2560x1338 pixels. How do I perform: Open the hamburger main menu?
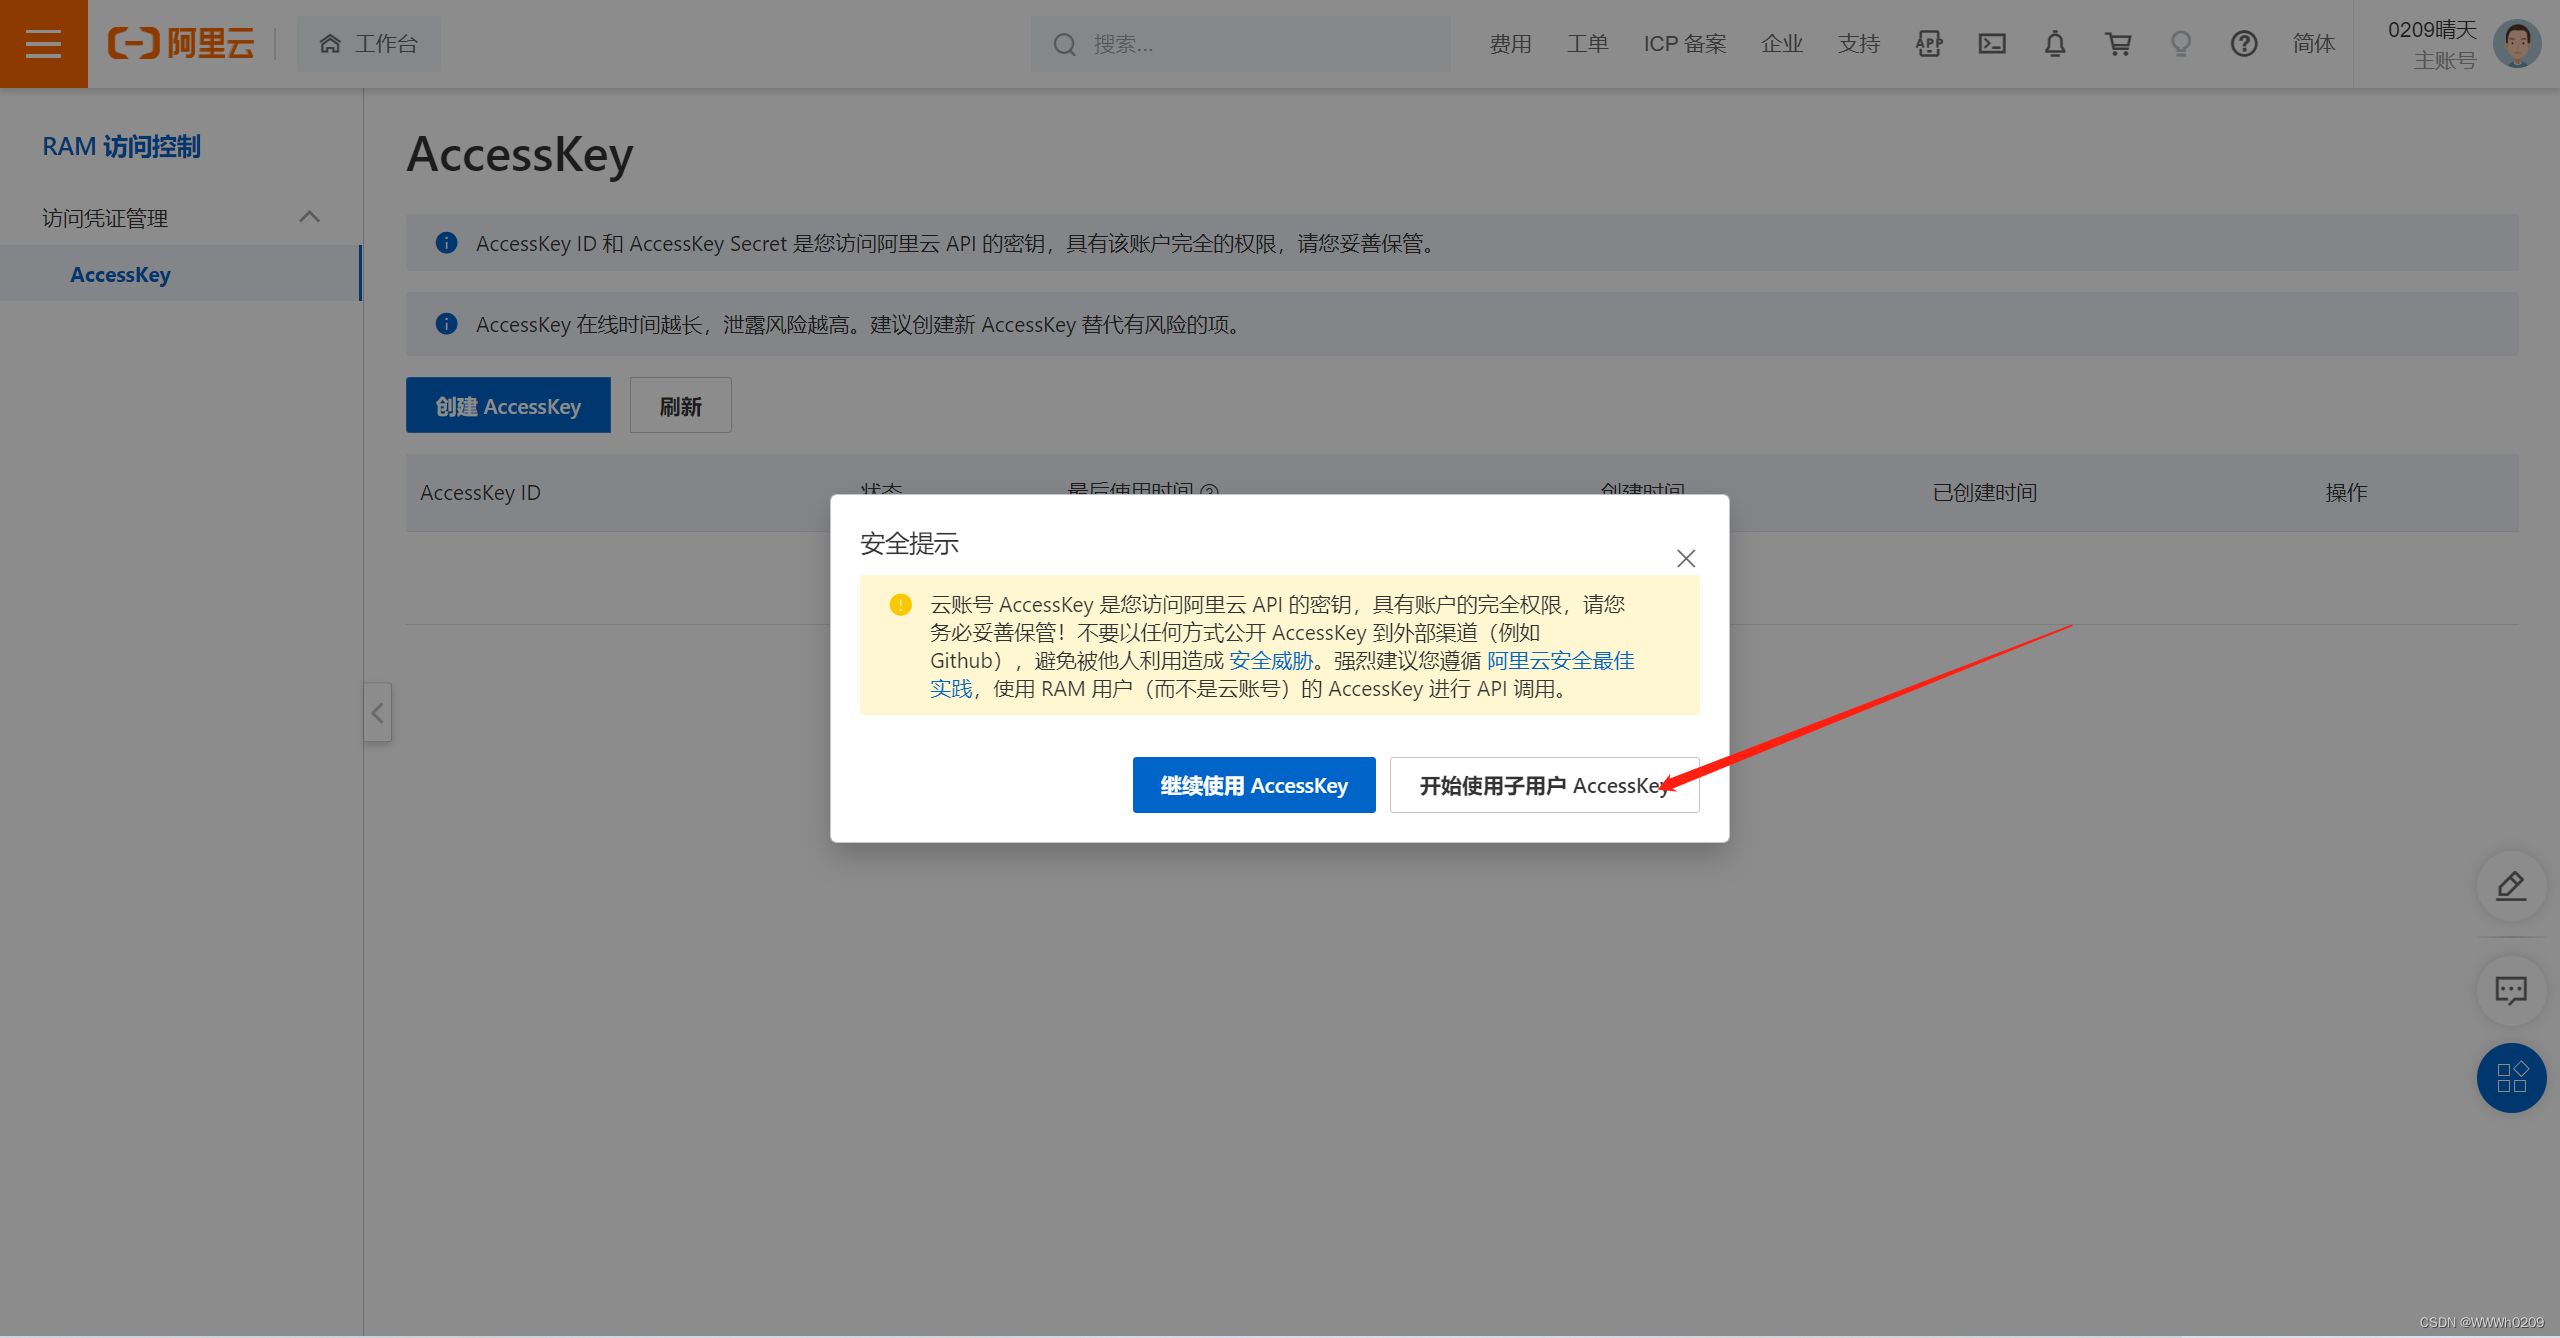coord(43,44)
